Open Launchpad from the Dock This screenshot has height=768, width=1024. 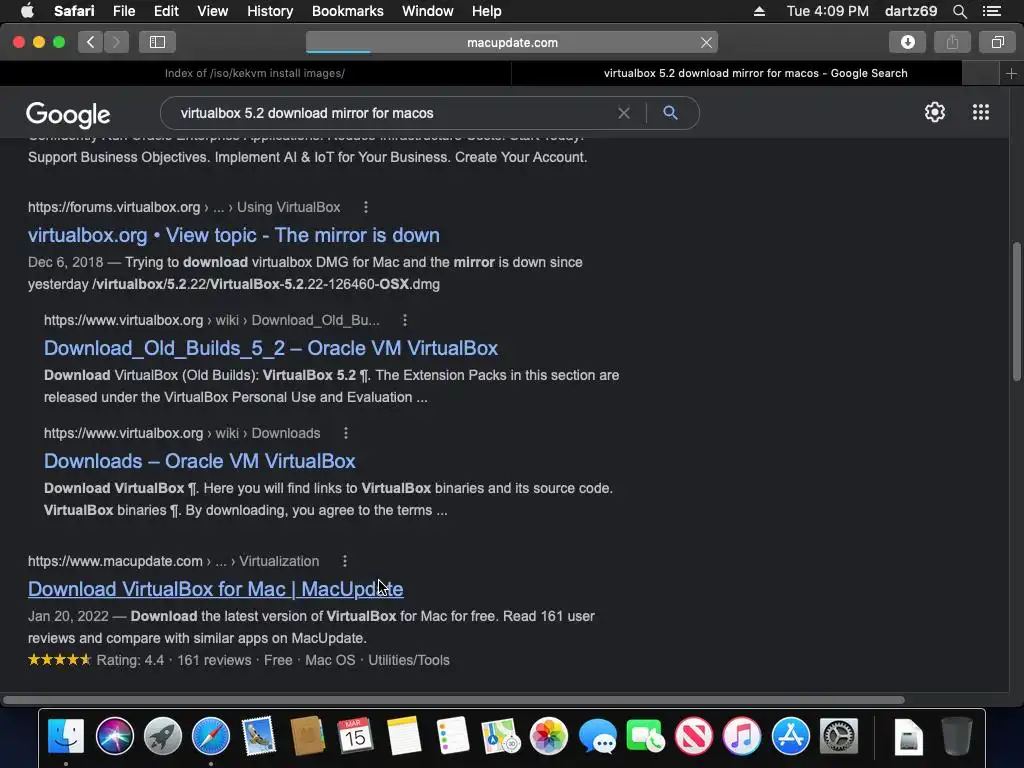[x=163, y=736]
